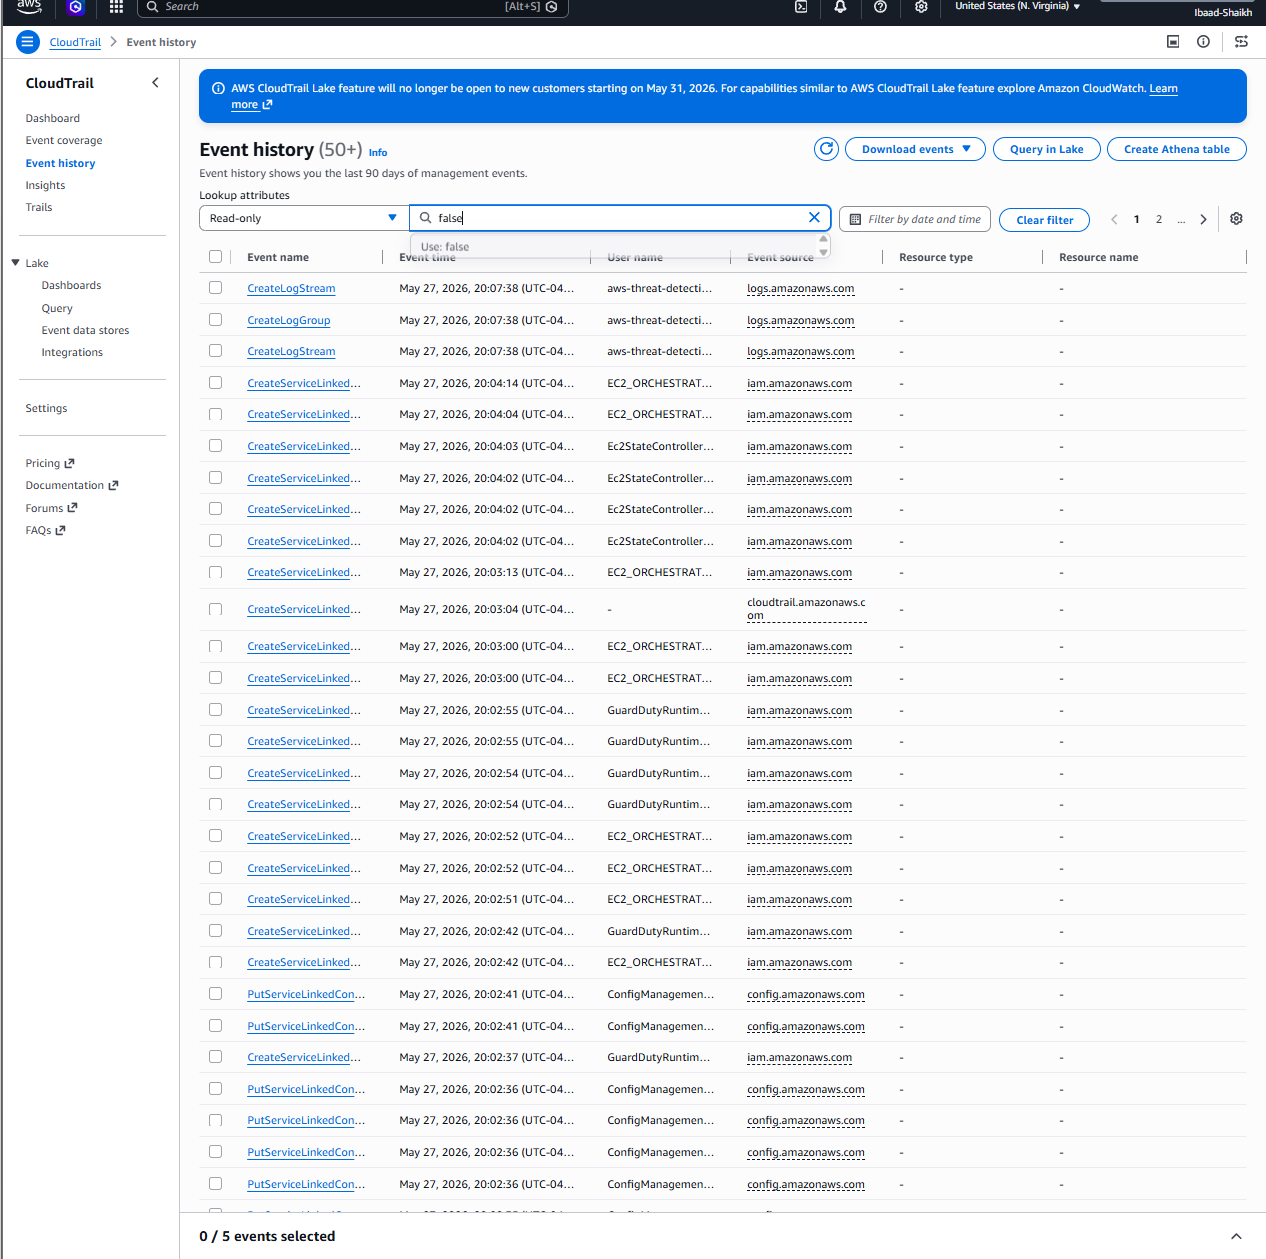The width and height of the screenshot is (1266, 1259).
Task: Click the AWS logo home icon
Action: click(29, 6)
